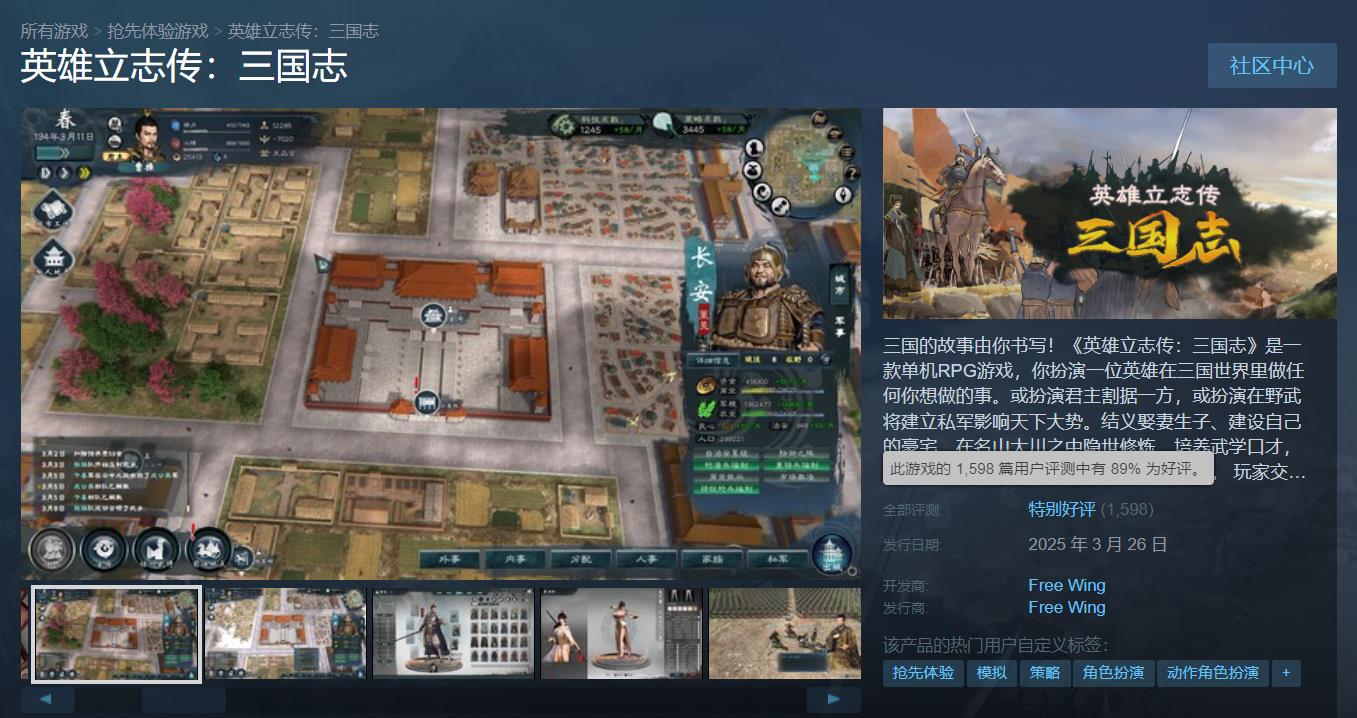Screen dimensions: 1357x718
Task: Select the armor equipment screenshot thumbnail
Action: pos(453,634)
